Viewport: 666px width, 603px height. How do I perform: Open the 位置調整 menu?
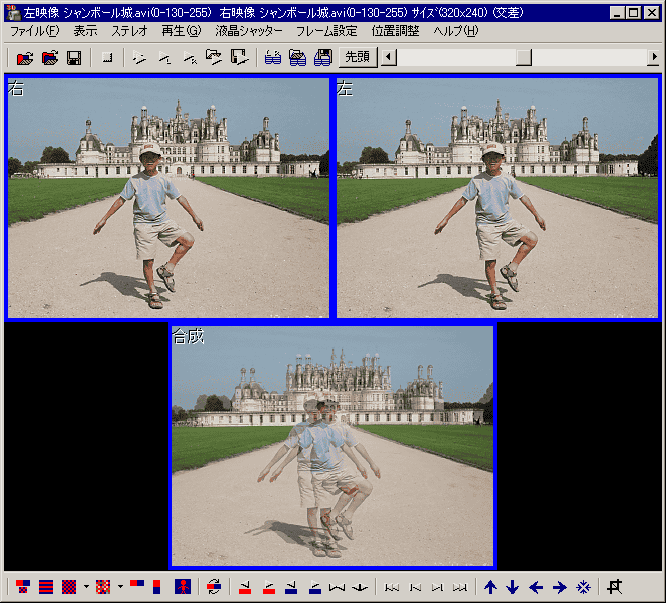(395, 31)
